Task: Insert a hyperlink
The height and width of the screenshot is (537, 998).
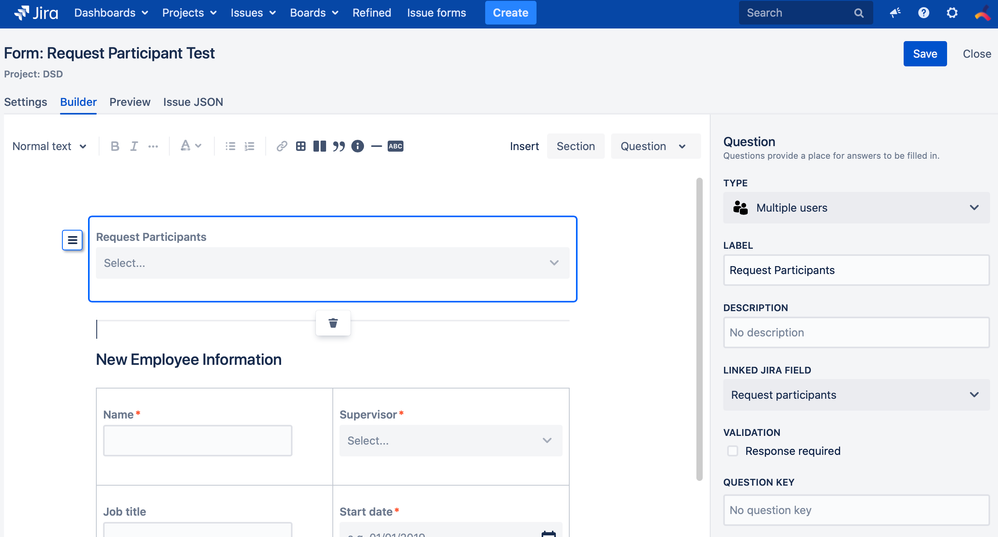Action: (x=281, y=146)
